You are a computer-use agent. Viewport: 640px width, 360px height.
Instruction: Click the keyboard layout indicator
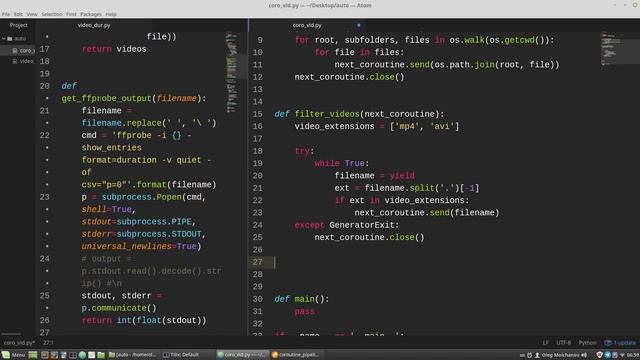pyautogui.click(x=522, y=355)
